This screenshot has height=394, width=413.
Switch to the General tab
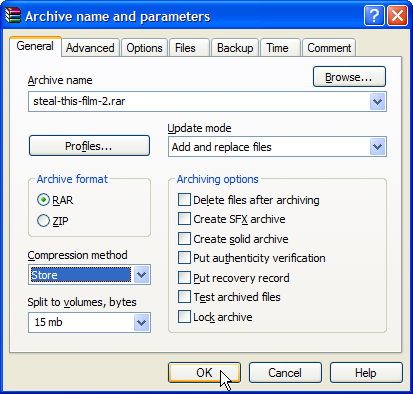35,46
